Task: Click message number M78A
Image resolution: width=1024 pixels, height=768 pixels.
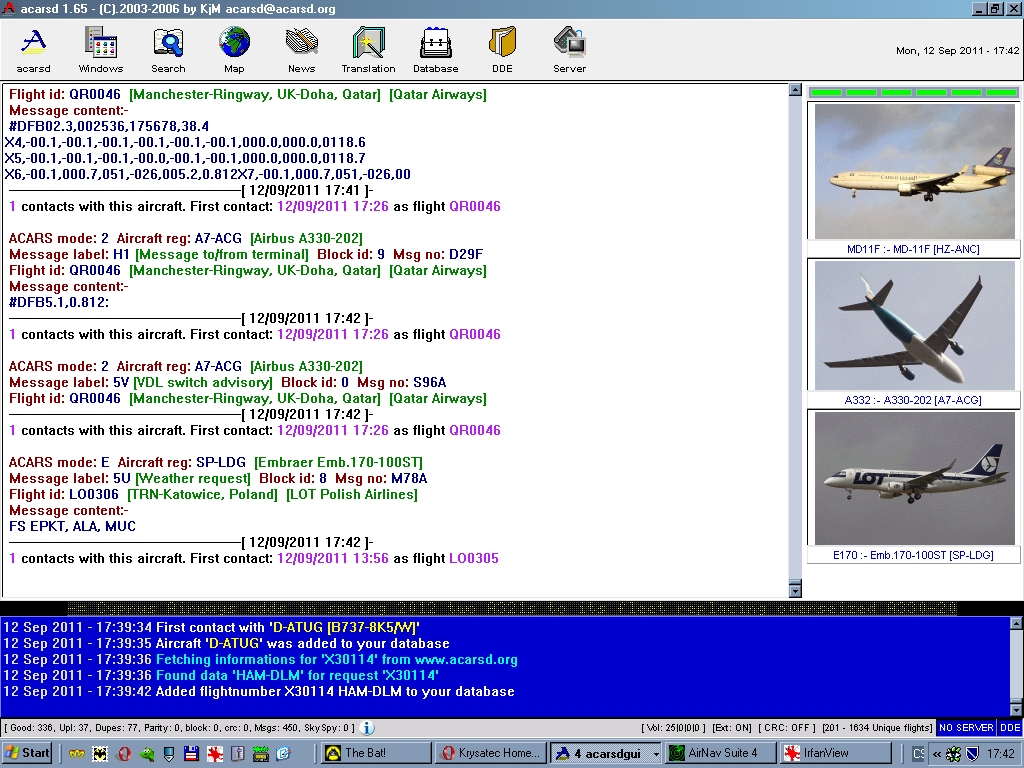Action: [409, 479]
